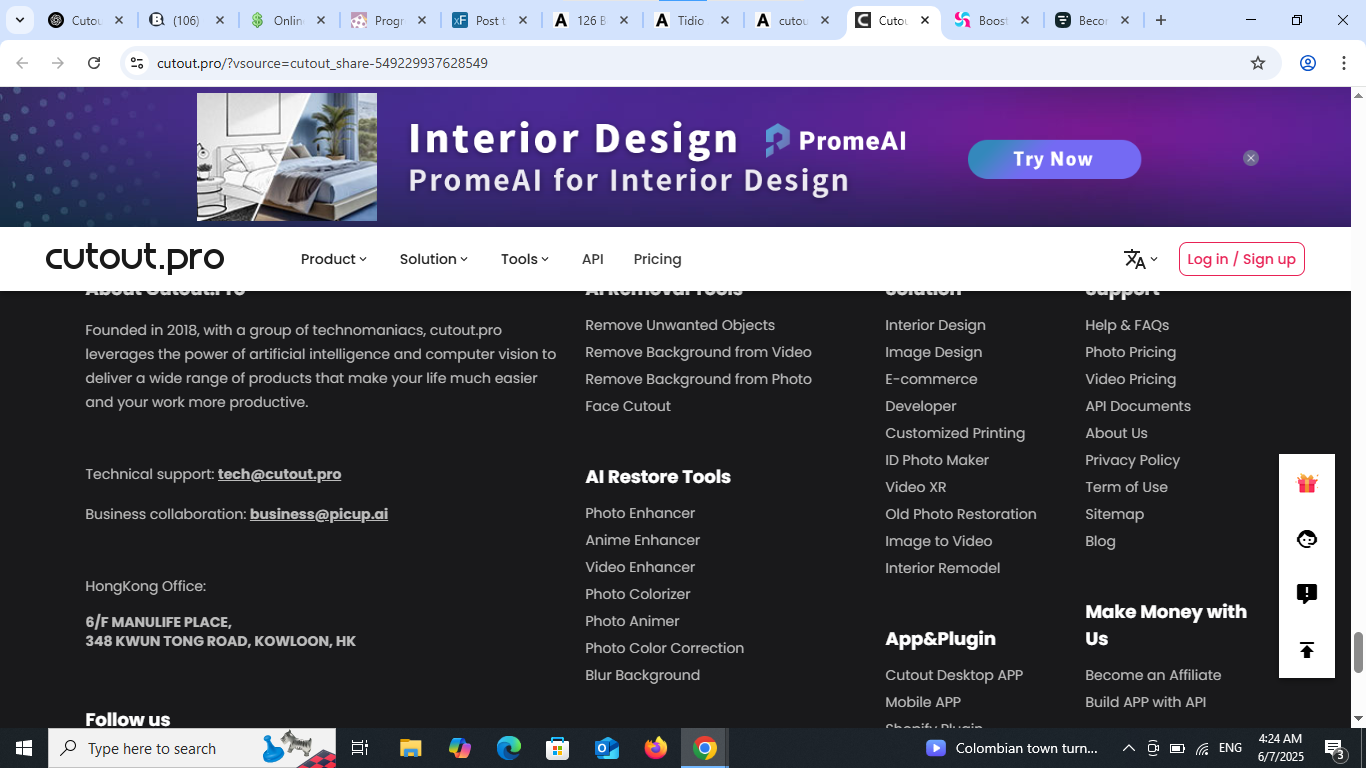Click Log in / Sign up button
The image size is (1366, 768).
click(1241, 259)
